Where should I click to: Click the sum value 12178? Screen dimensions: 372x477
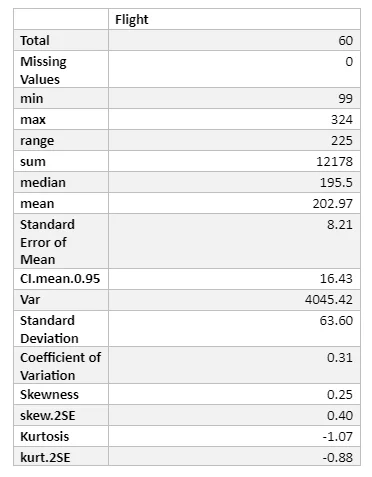[x=334, y=162]
